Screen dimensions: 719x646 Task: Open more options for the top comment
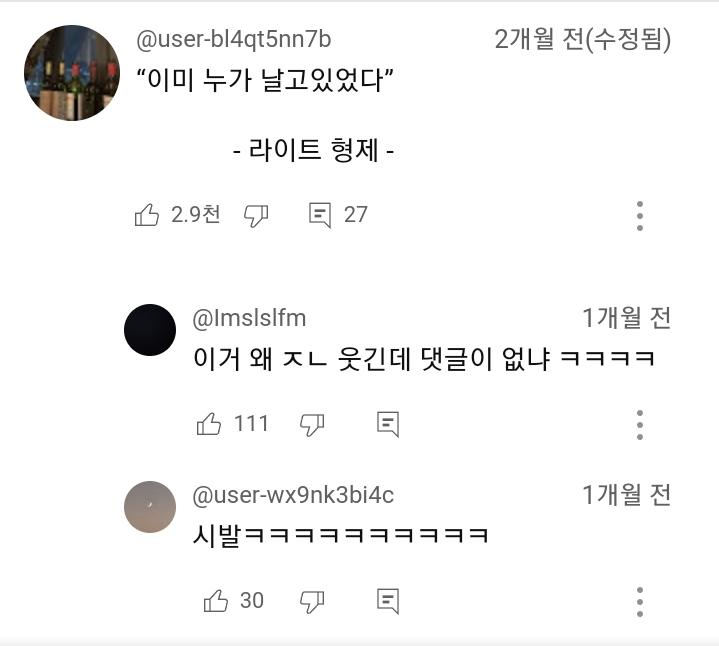tap(639, 215)
